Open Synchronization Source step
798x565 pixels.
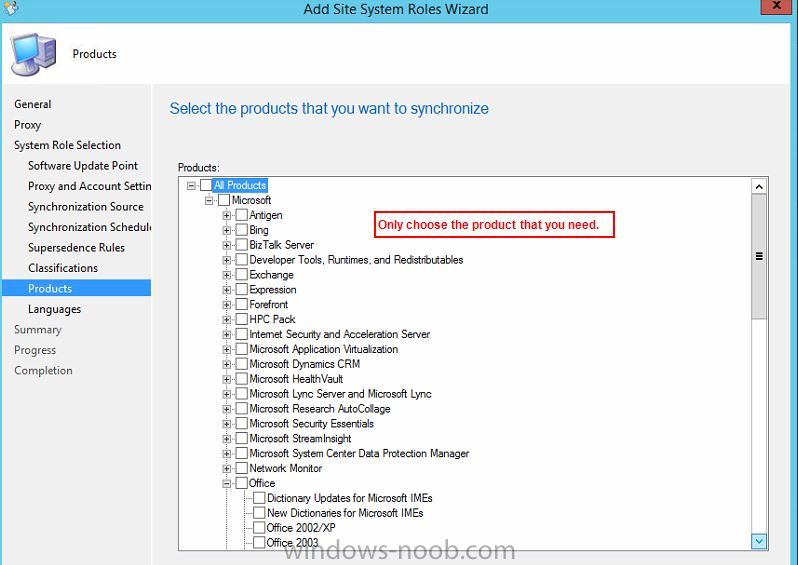click(x=86, y=207)
